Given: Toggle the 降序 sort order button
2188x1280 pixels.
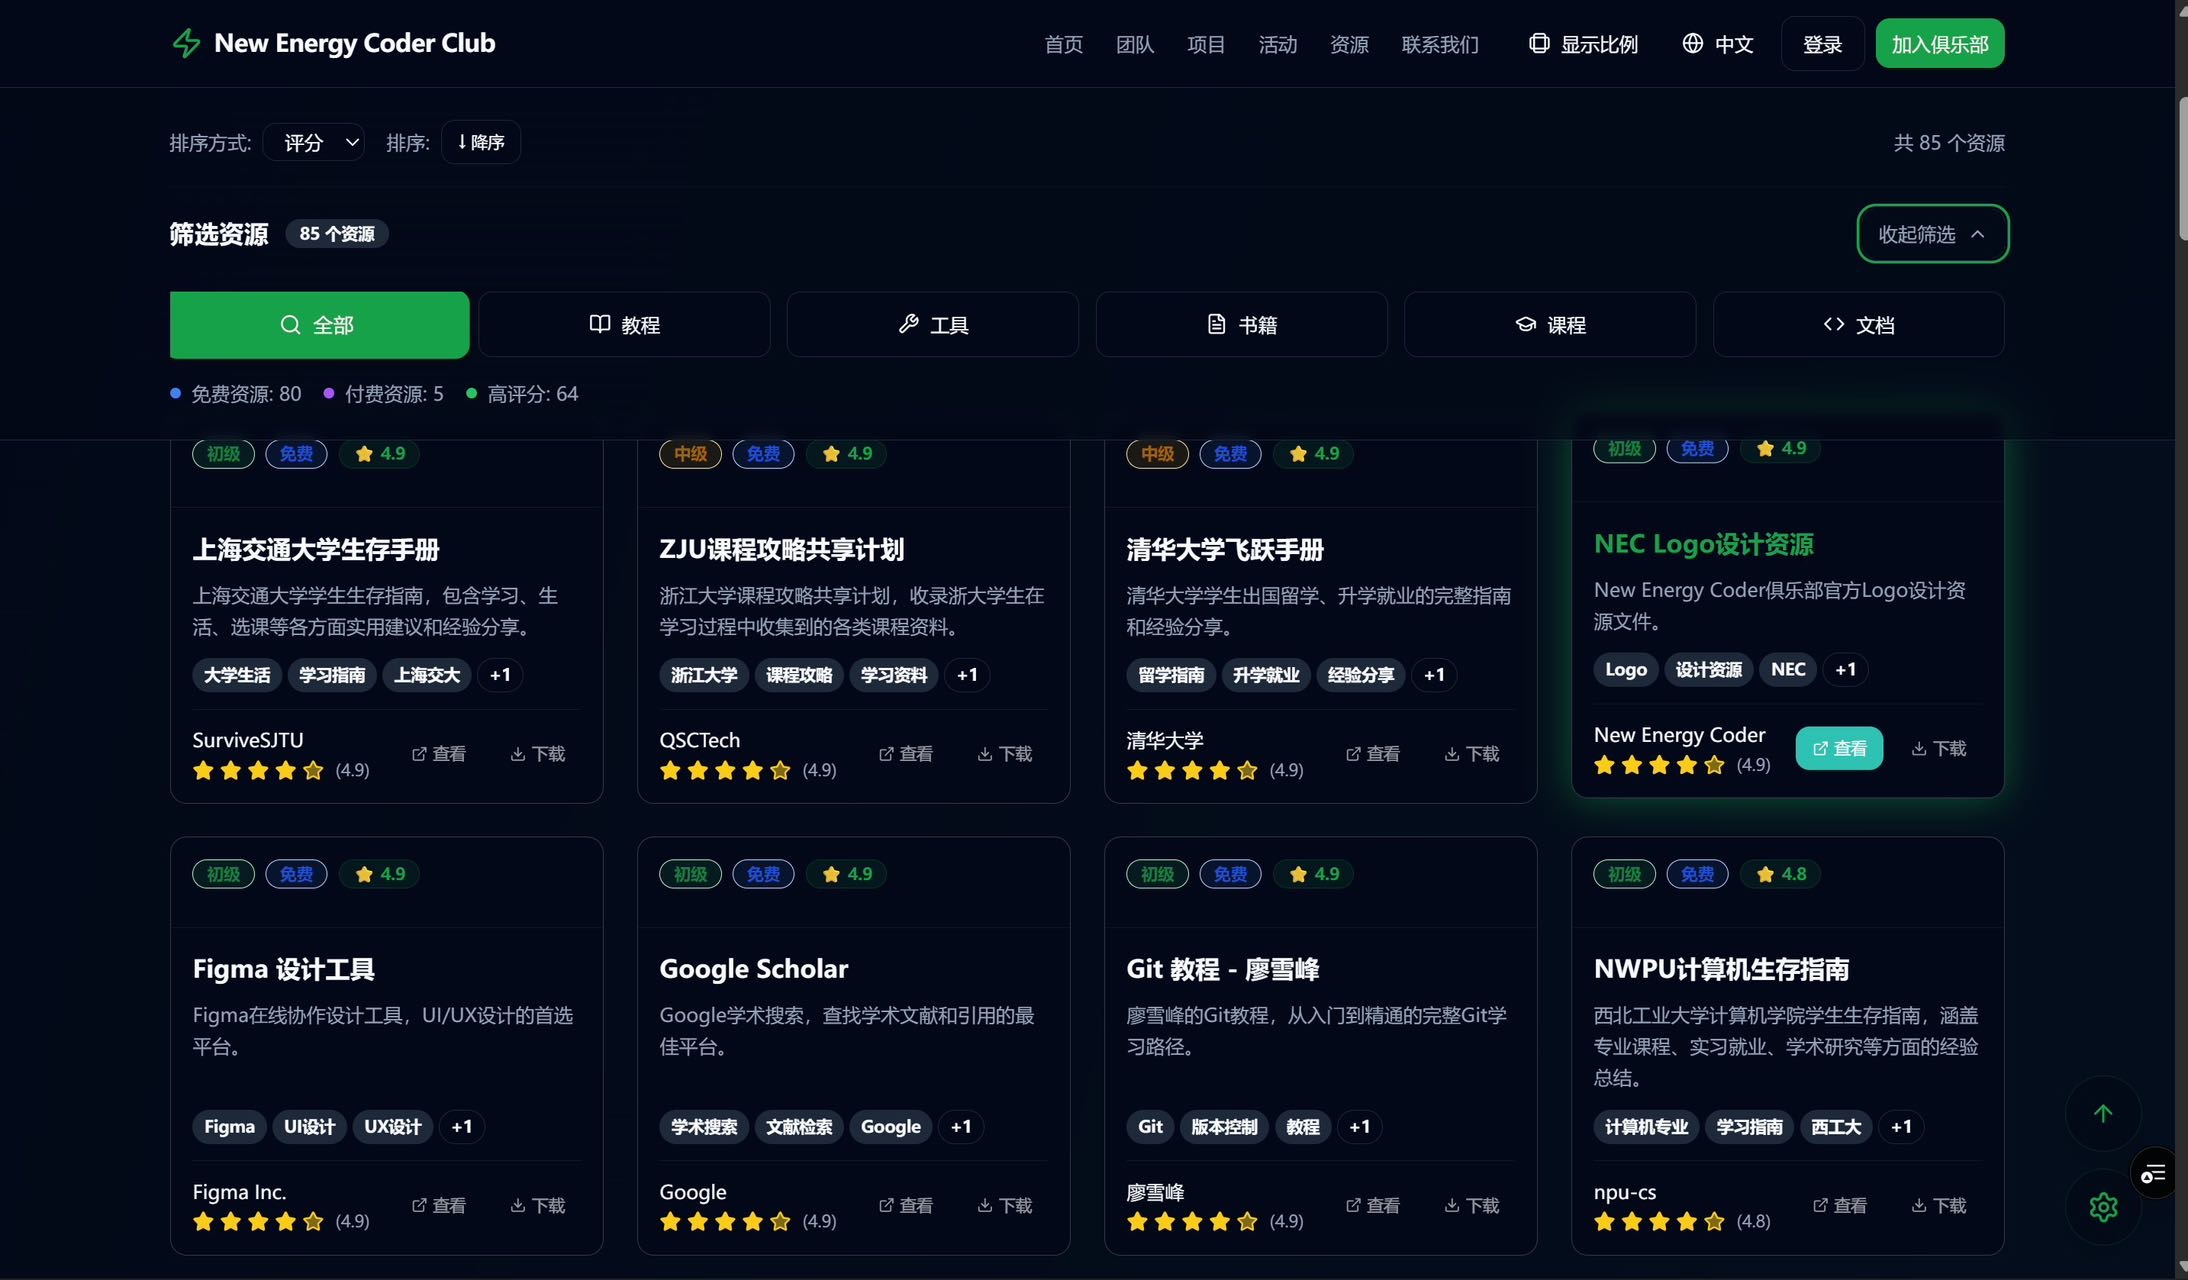Looking at the screenshot, I should (481, 142).
